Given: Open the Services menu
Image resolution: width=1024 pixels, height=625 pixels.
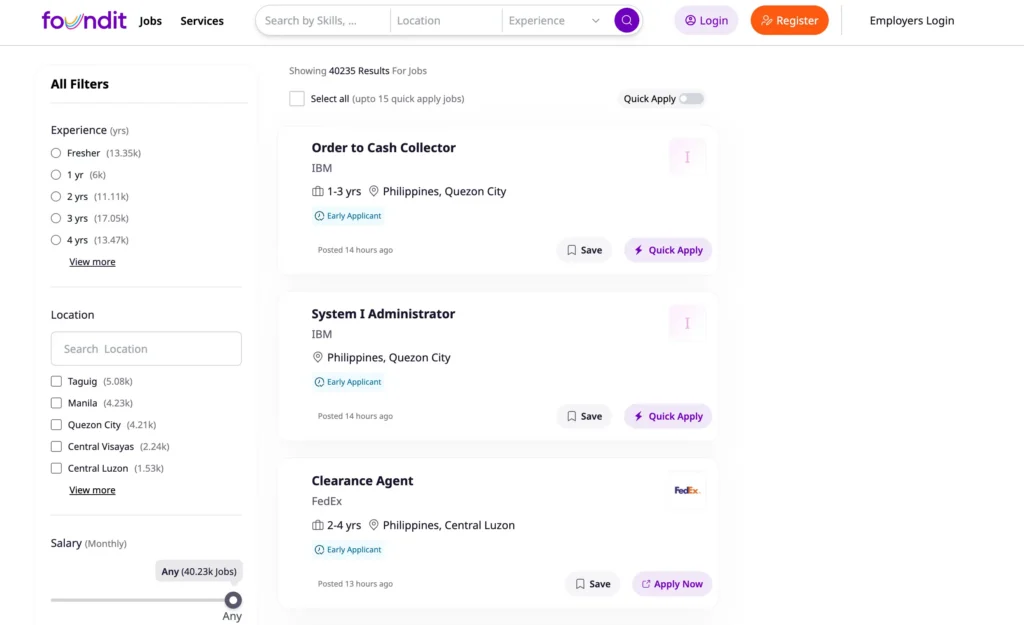Looking at the screenshot, I should pyautogui.click(x=202, y=21).
